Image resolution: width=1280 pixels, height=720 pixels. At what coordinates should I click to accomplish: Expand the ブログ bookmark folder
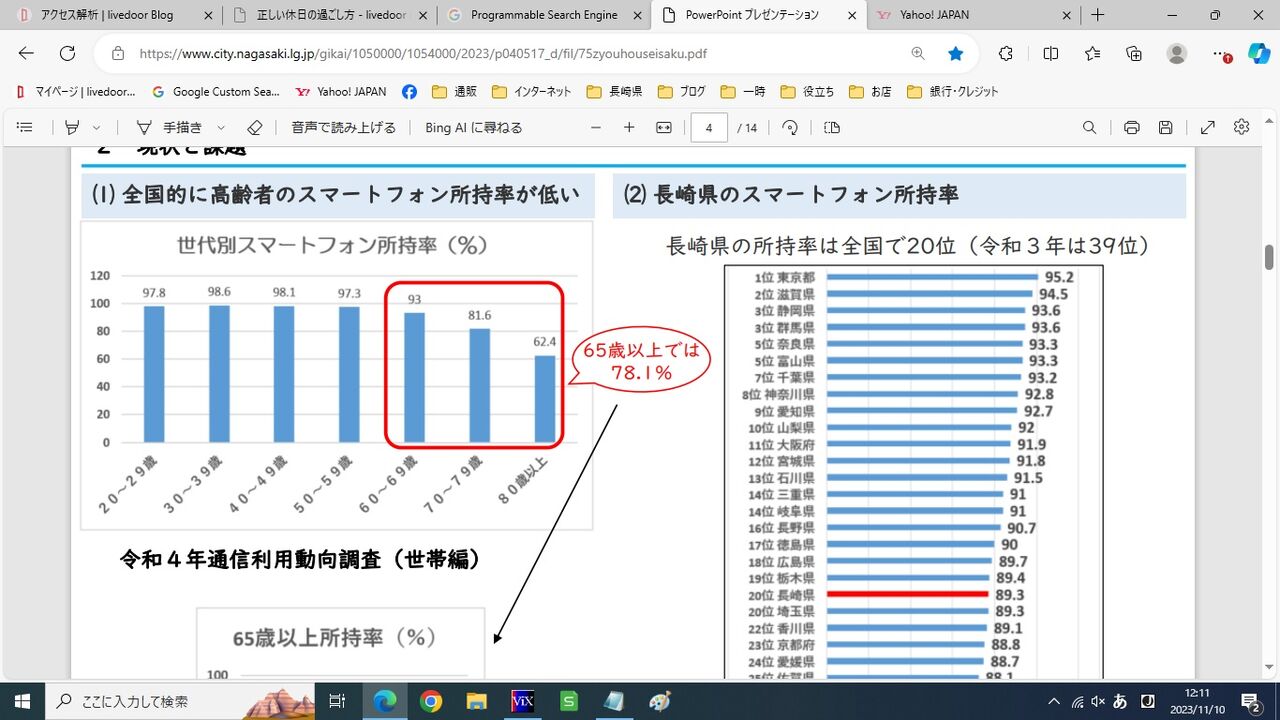(x=682, y=91)
